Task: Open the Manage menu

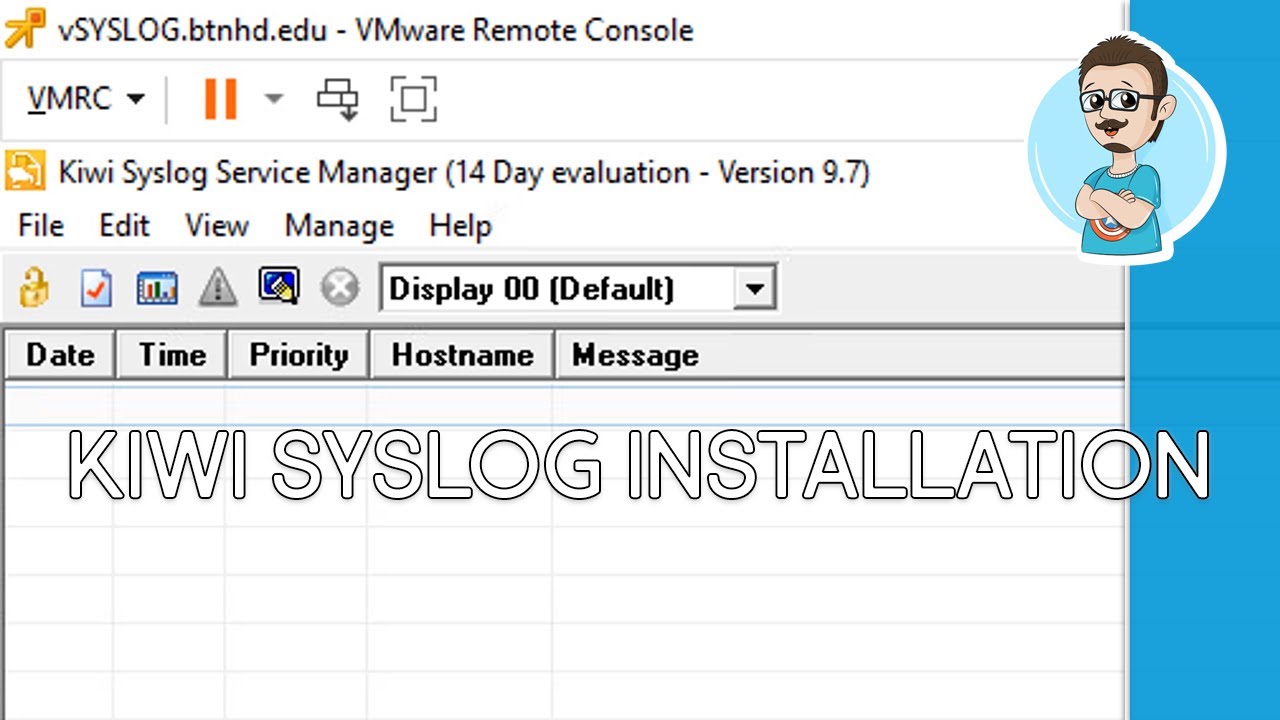Action: [x=339, y=226]
